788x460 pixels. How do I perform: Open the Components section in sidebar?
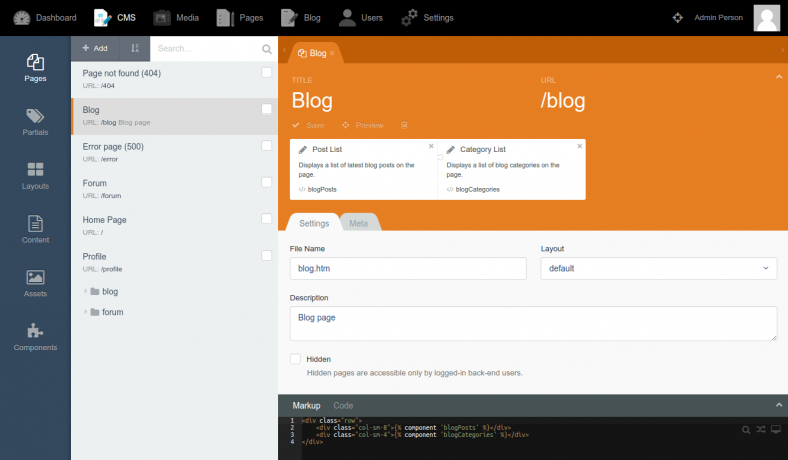pyautogui.click(x=35, y=338)
